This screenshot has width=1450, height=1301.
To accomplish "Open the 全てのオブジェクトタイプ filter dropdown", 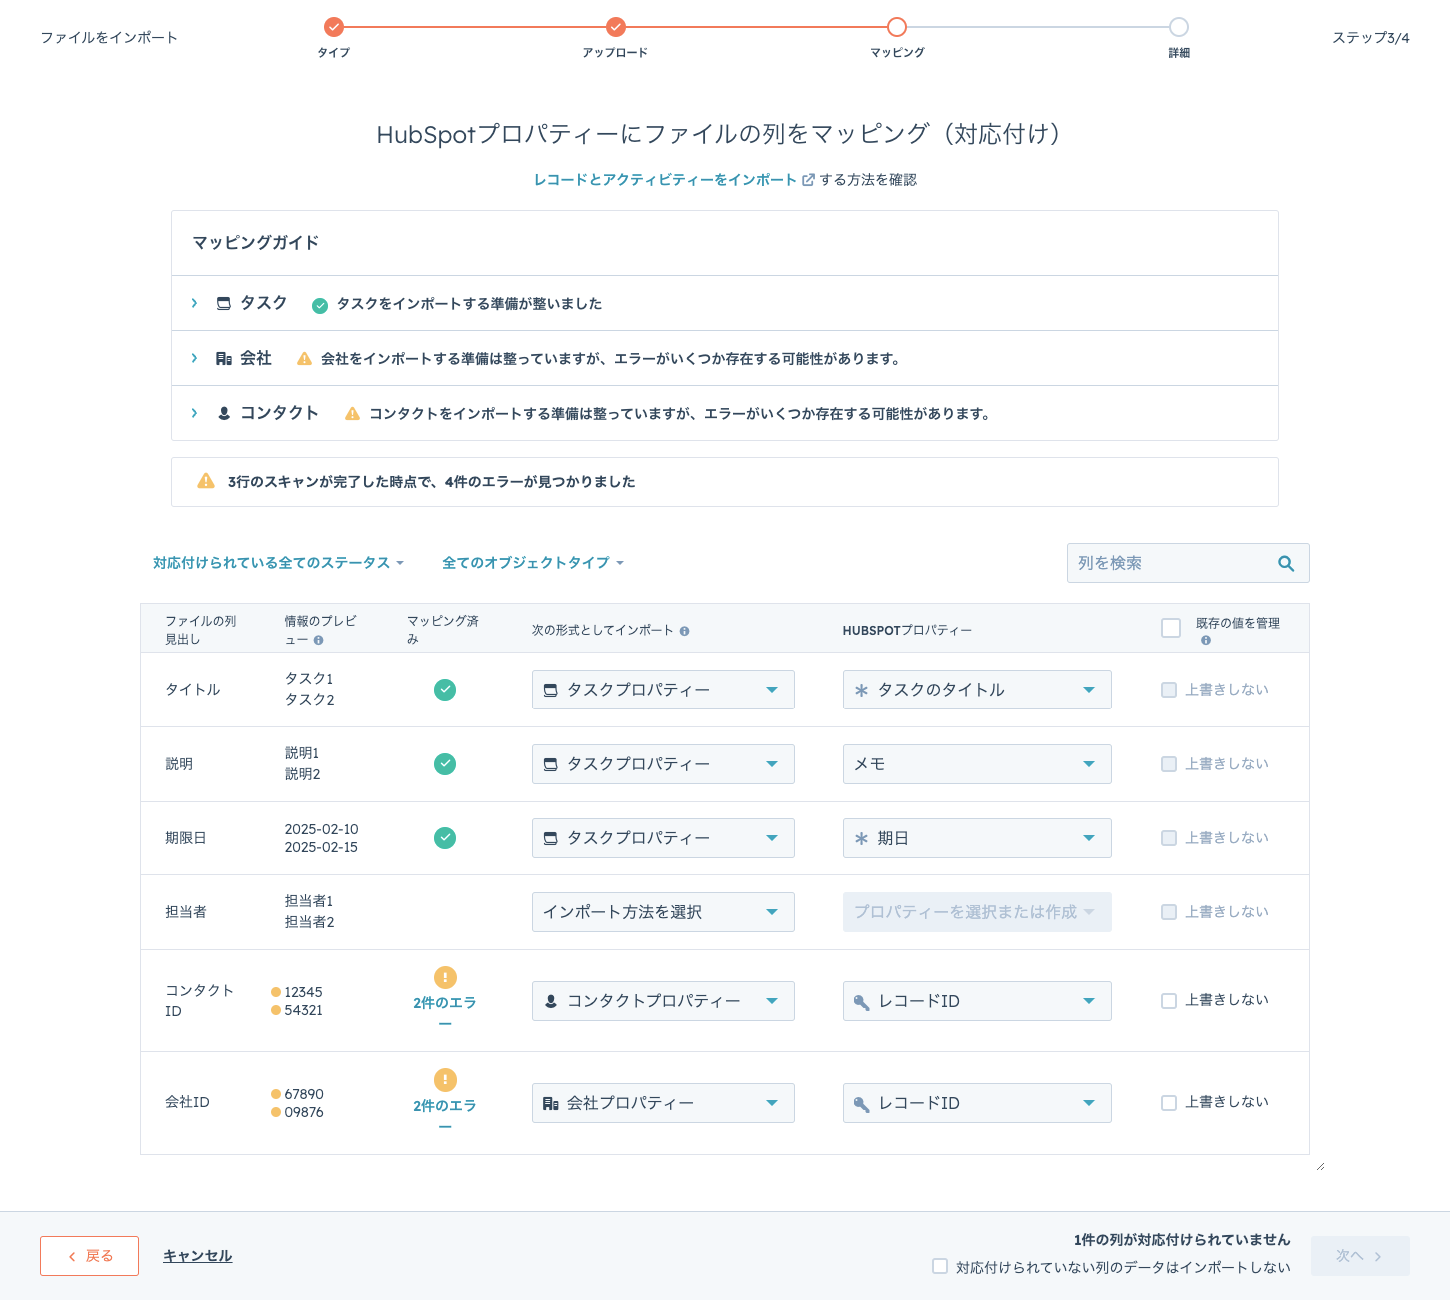I will pos(533,563).
